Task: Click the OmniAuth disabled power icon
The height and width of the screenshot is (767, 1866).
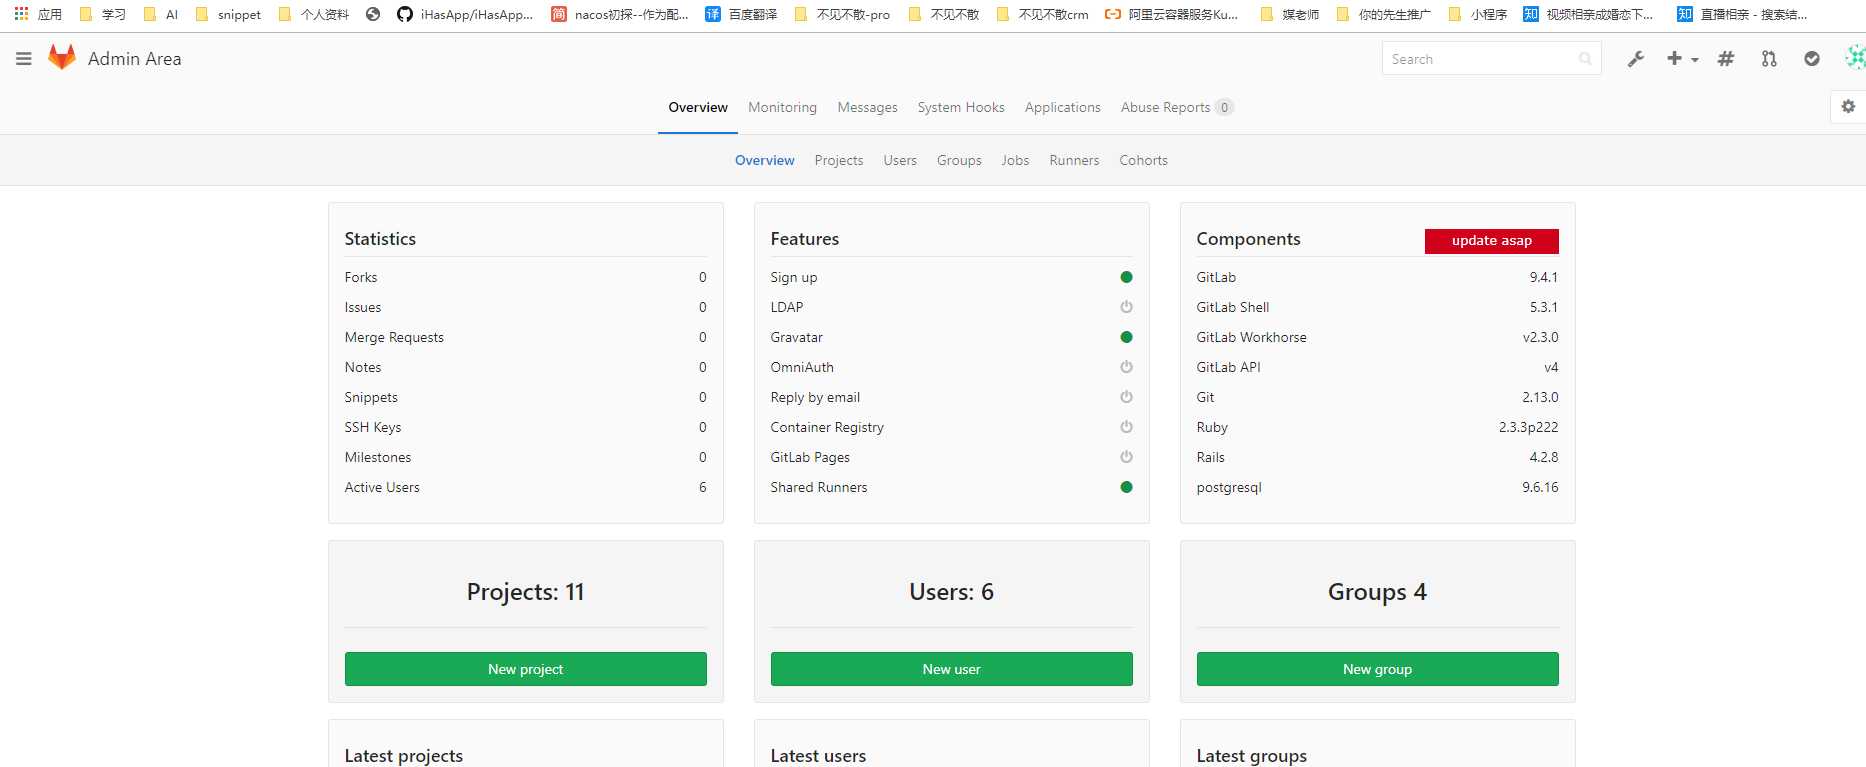Action: coord(1126,367)
